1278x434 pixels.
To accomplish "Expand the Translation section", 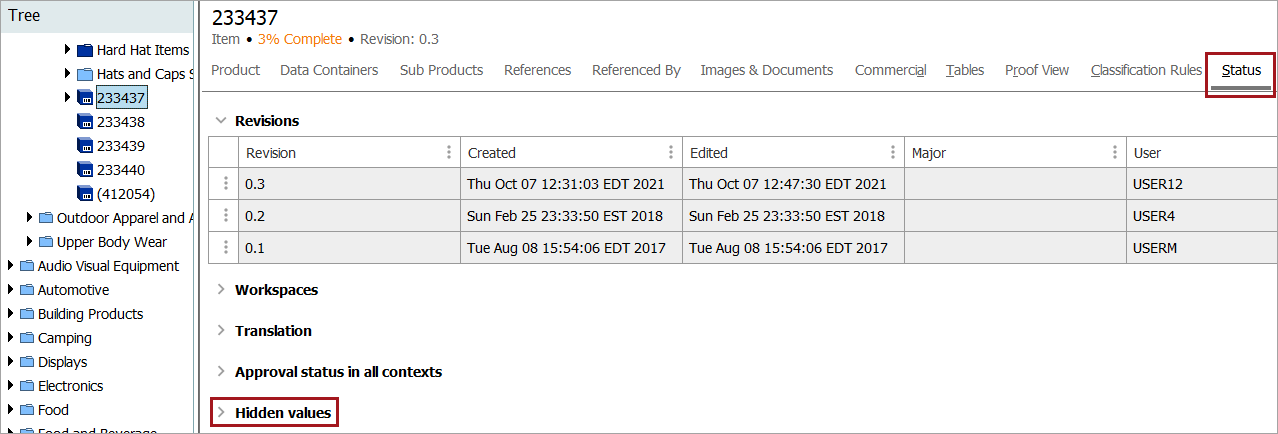I will pos(273,331).
